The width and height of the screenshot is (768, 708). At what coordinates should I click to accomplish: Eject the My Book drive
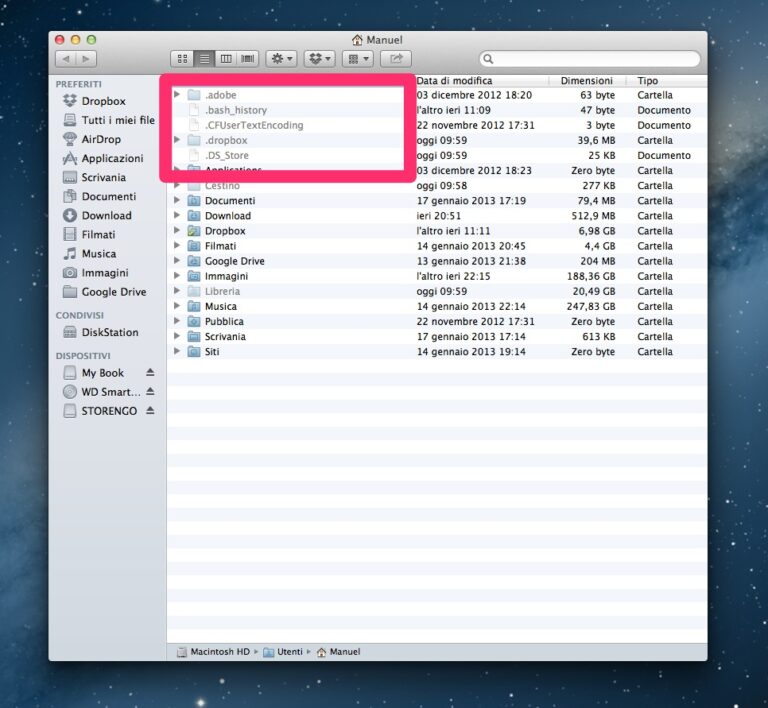[150, 373]
